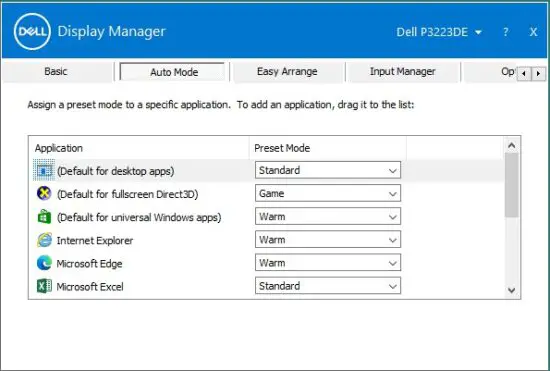Select the "Microsoft Excel" row text
This screenshot has height=371, width=550.
coord(90,287)
